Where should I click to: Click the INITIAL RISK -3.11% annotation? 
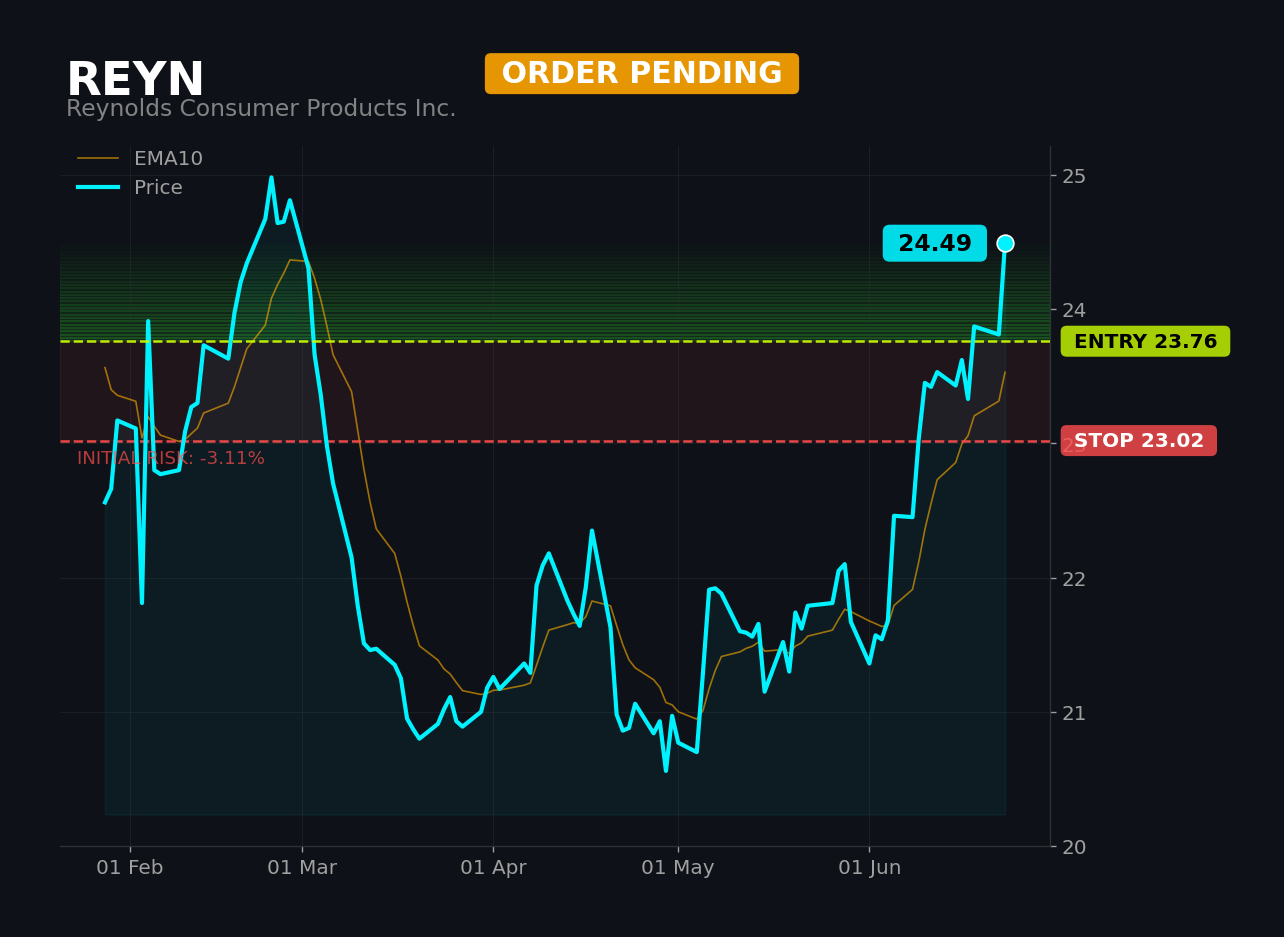[x=171, y=459]
